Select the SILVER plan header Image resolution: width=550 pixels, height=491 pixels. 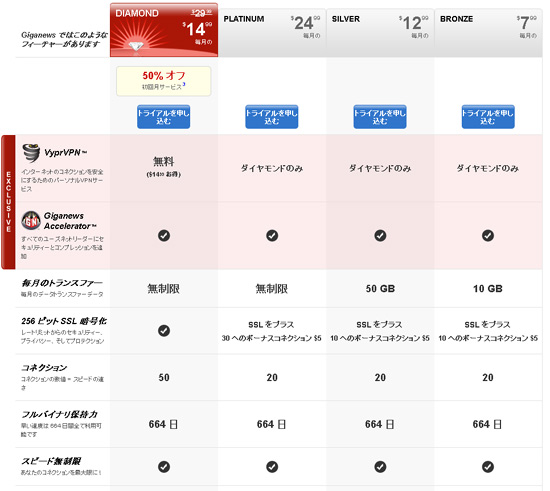point(380,33)
